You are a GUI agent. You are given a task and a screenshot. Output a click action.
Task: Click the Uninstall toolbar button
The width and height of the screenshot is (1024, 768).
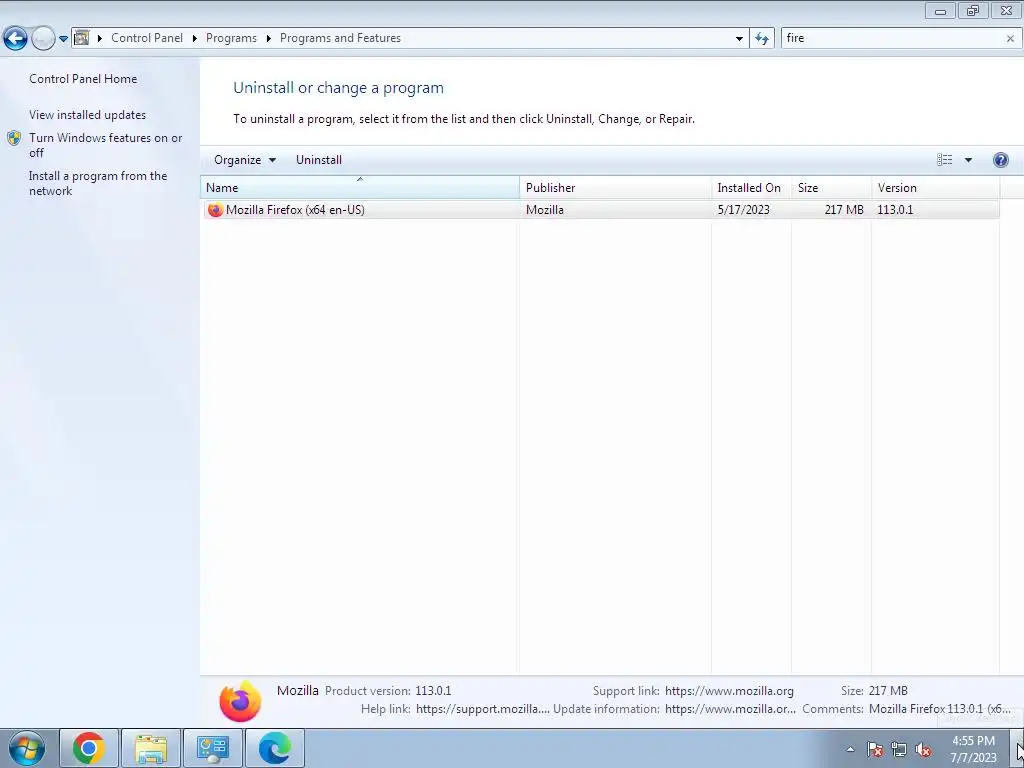pos(319,160)
